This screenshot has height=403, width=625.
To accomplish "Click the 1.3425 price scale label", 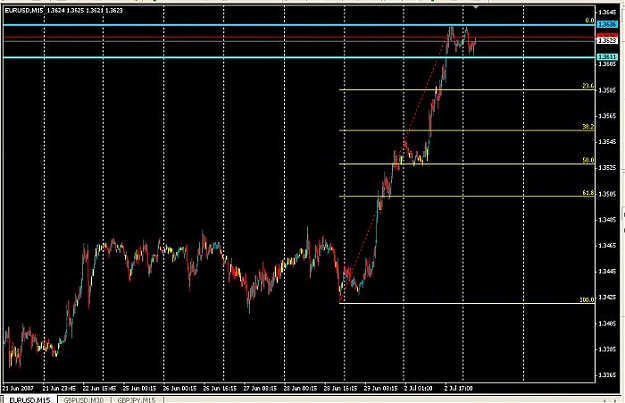I will (607, 297).
